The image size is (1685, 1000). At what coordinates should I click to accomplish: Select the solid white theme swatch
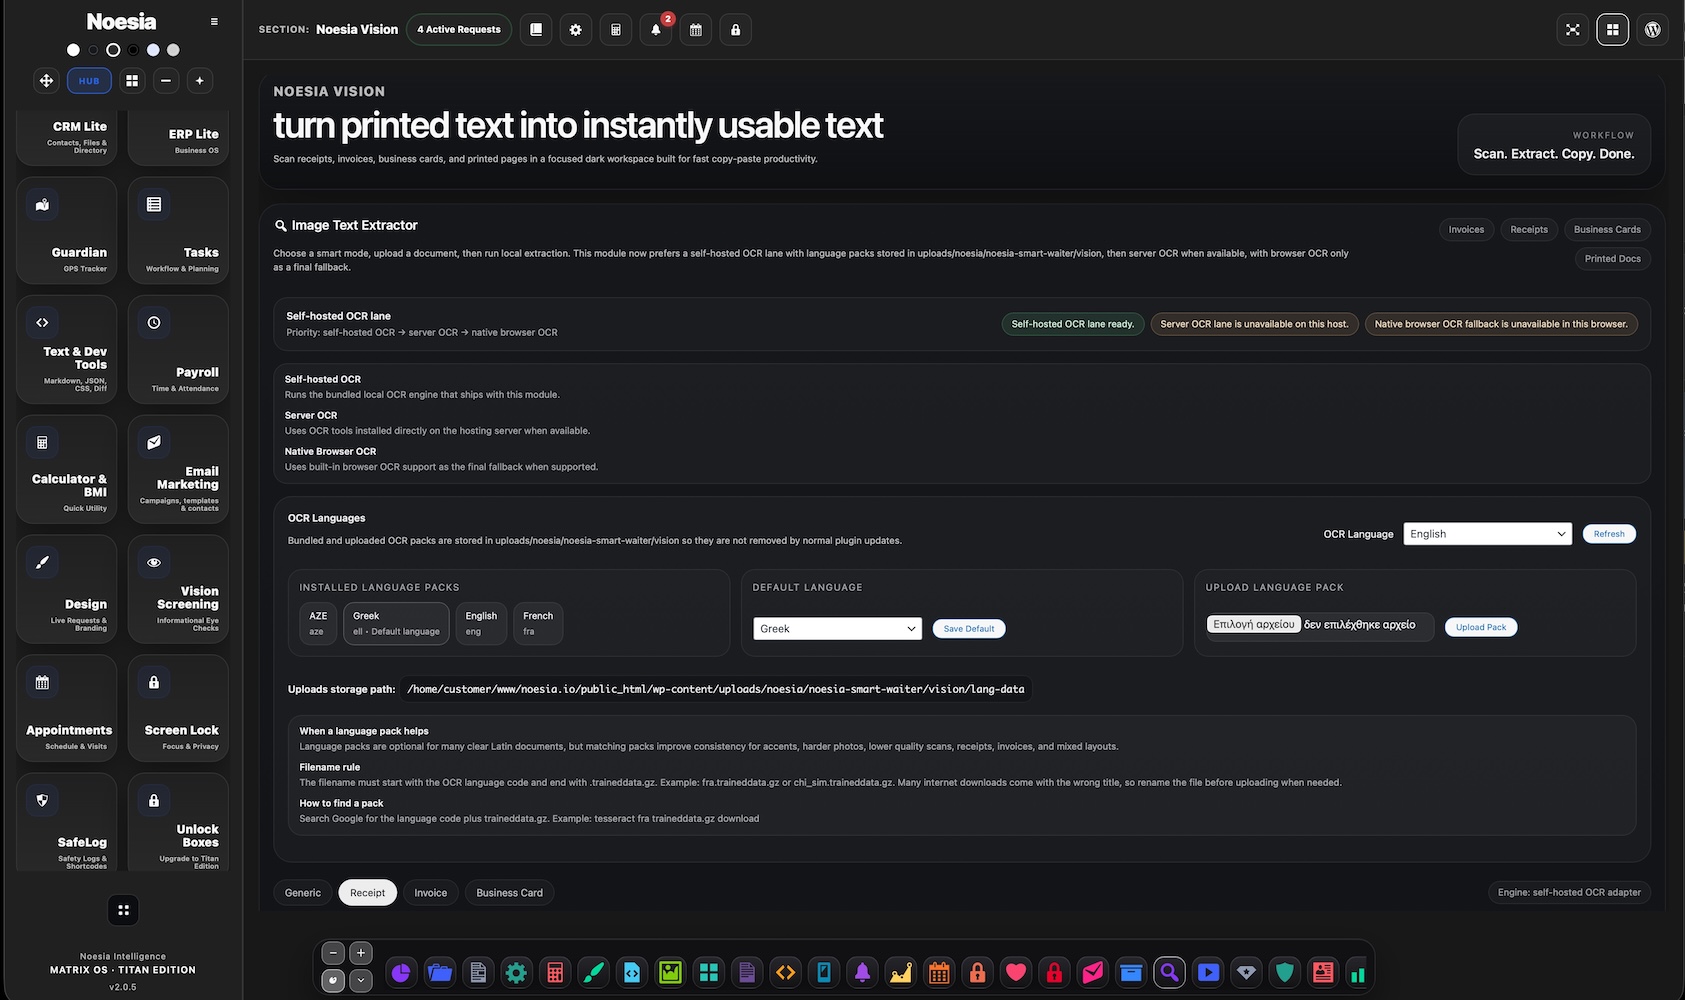point(73,50)
